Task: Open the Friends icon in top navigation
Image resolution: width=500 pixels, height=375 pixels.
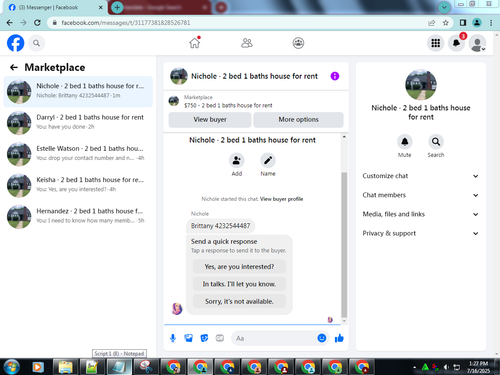Action: pyautogui.click(x=247, y=43)
